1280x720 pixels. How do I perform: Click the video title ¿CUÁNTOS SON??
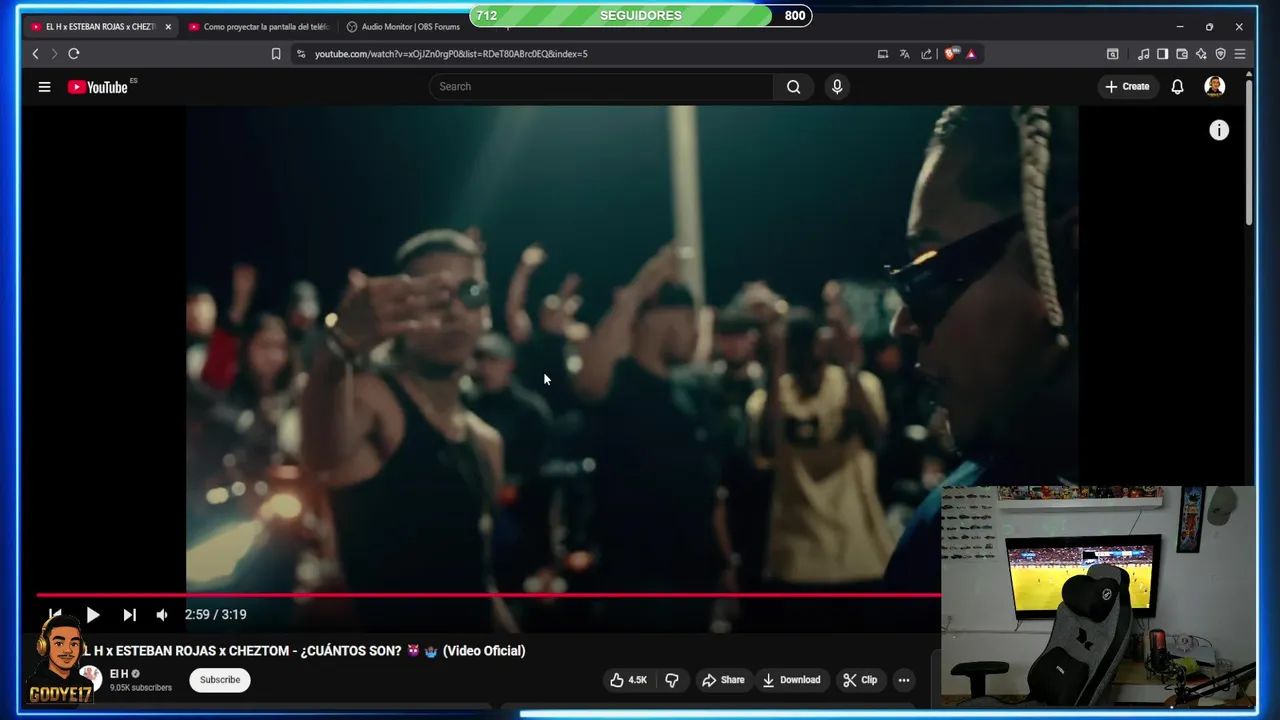point(304,651)
